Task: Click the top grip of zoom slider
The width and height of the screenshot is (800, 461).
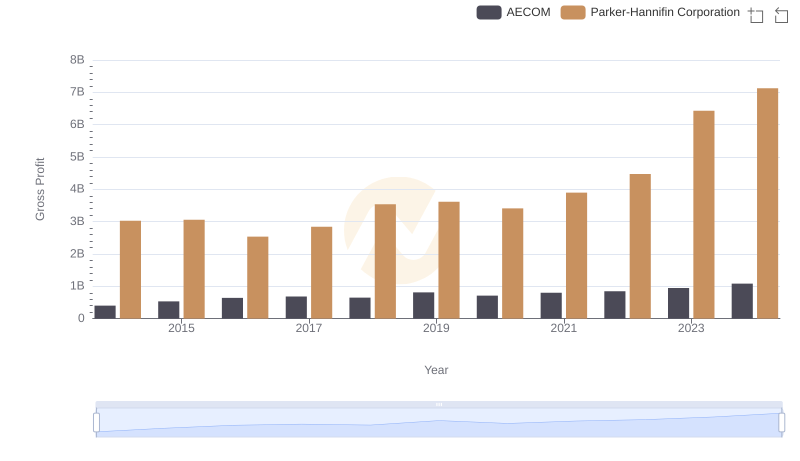Action: tap(439, 404)
